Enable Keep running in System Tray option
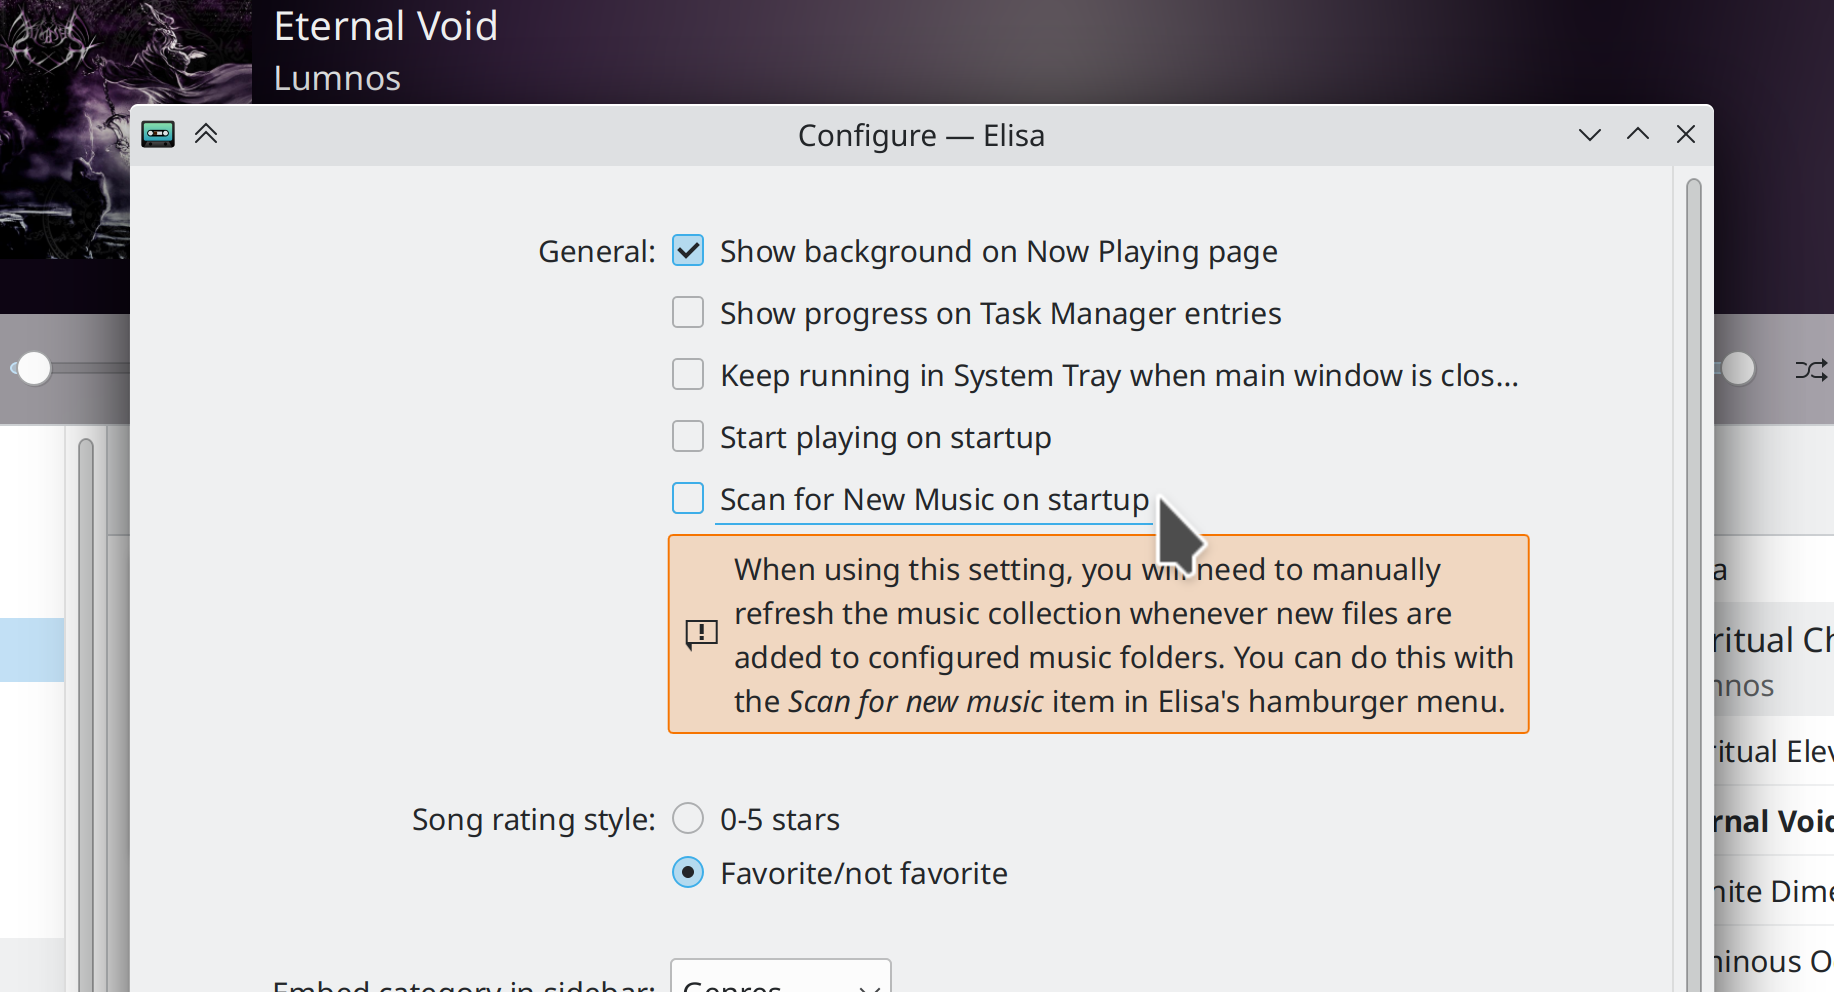This screenshot has width=1834, height=992. [x=688, y=375]
